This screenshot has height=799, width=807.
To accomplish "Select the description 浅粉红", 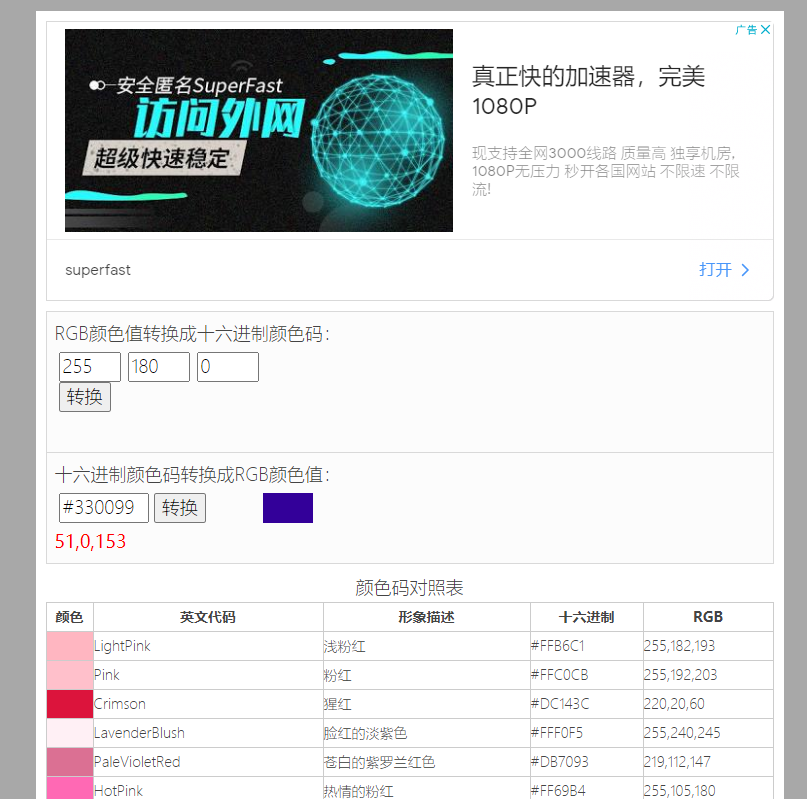I will click(344, 647).
